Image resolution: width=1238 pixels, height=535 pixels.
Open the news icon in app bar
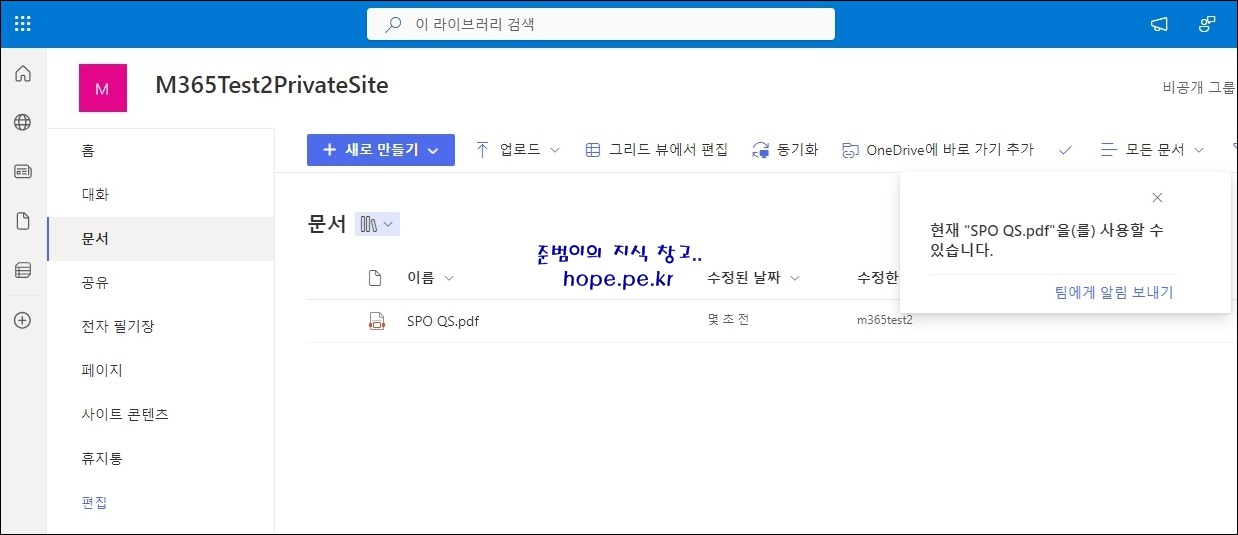(23, 171)
